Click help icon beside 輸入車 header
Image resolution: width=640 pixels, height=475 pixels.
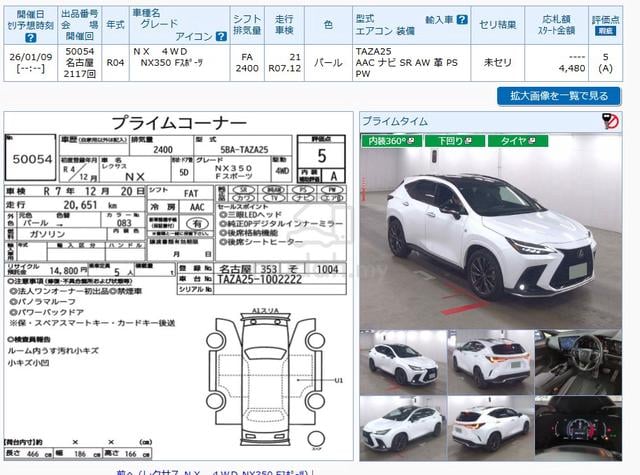click(x=462, y=19)
